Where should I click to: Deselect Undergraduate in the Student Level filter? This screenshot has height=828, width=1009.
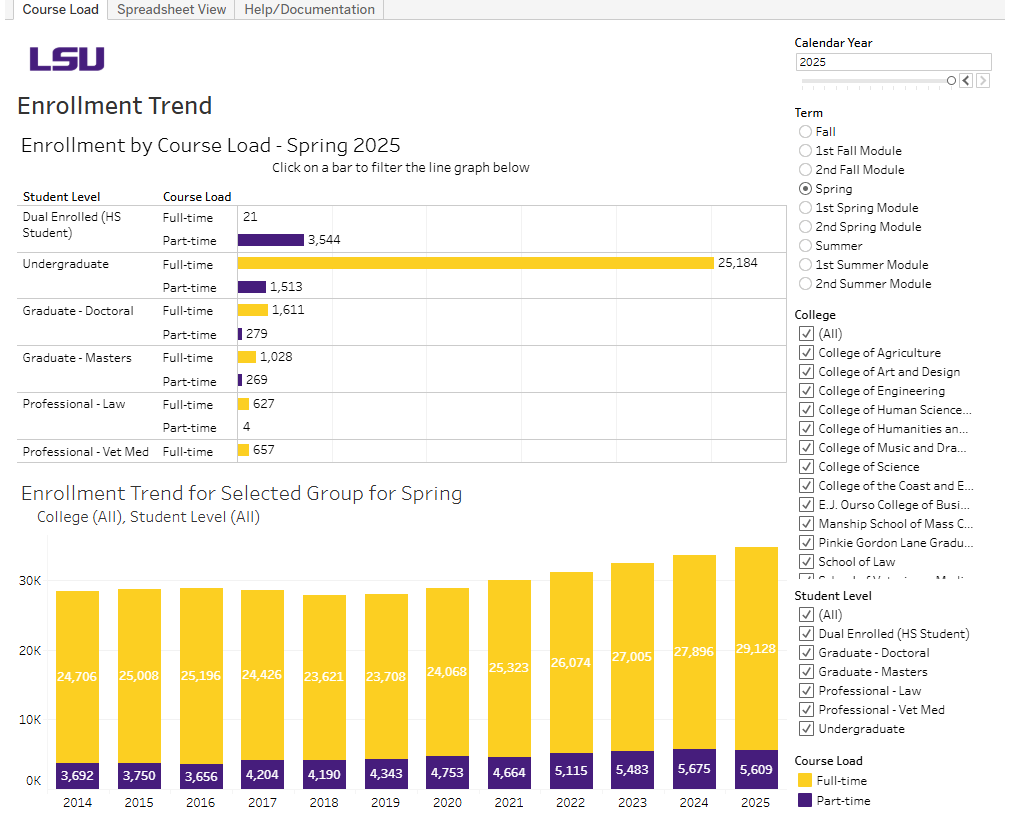coord(806,728)
